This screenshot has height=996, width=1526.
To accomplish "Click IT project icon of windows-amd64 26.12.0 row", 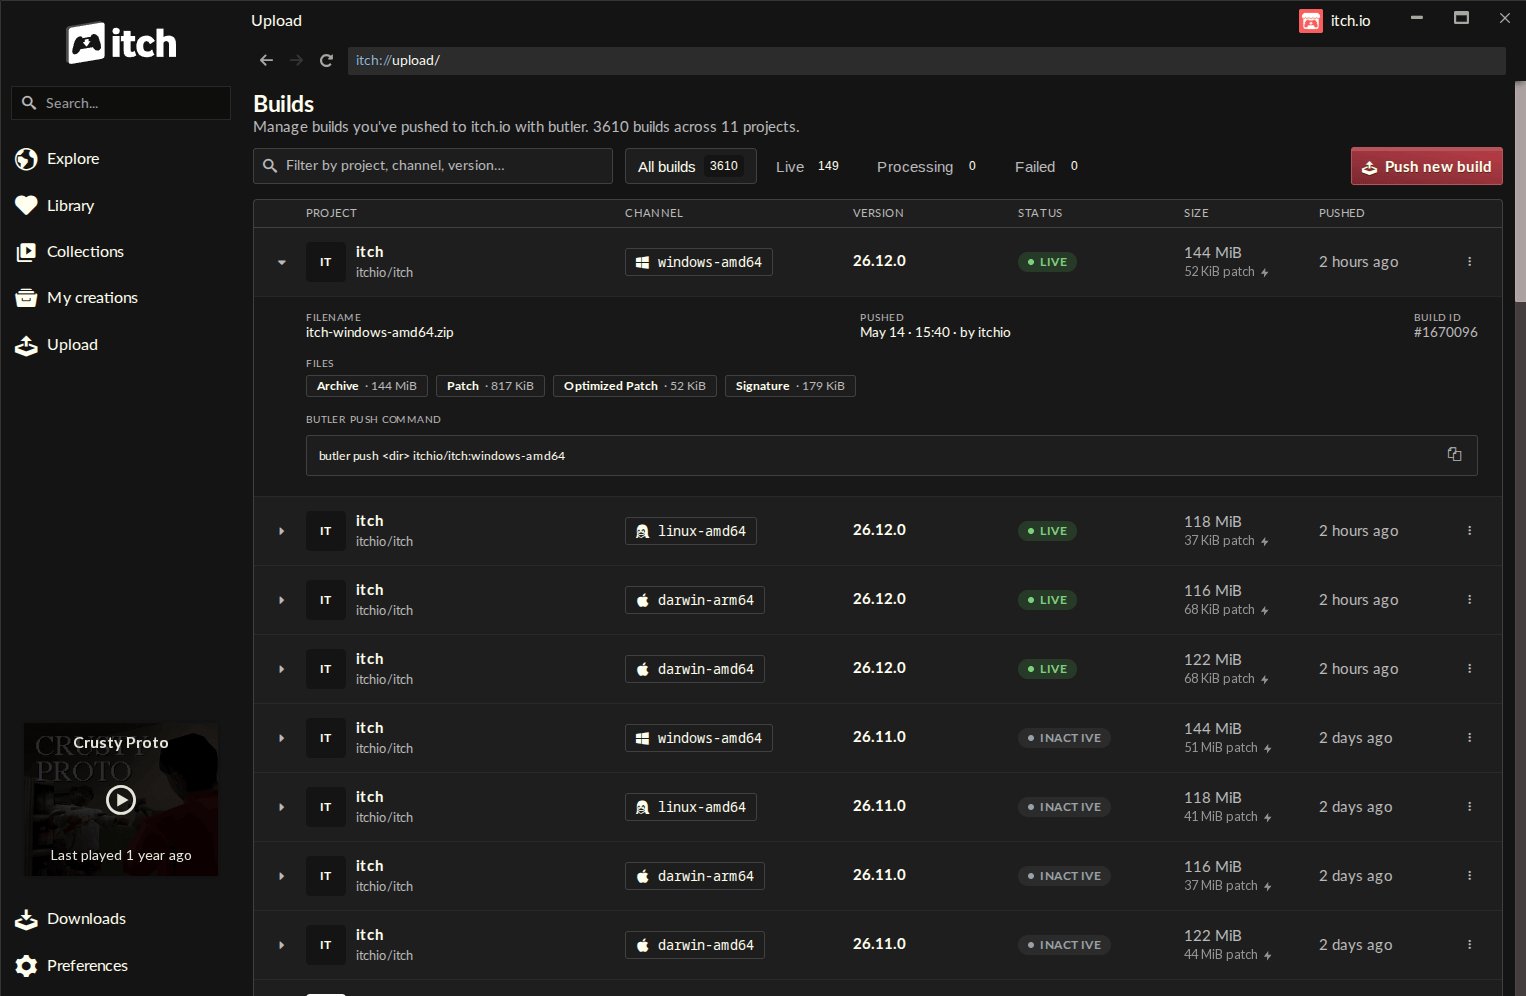I will click(325, 262).
